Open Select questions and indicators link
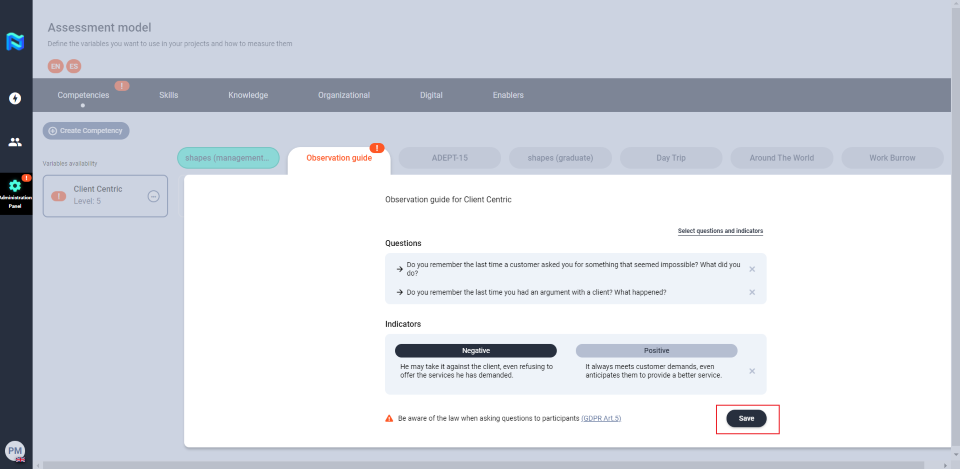Screen dimensions: 960x469 point(720,231)
